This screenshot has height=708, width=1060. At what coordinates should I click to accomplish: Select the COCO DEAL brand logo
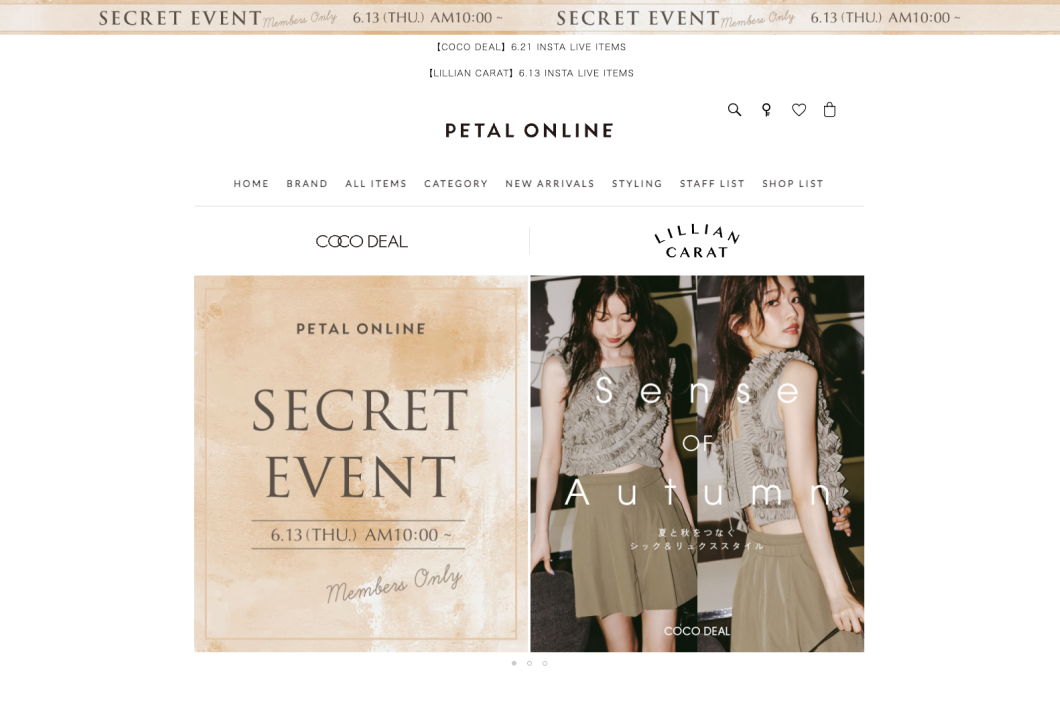pos(362,241)
